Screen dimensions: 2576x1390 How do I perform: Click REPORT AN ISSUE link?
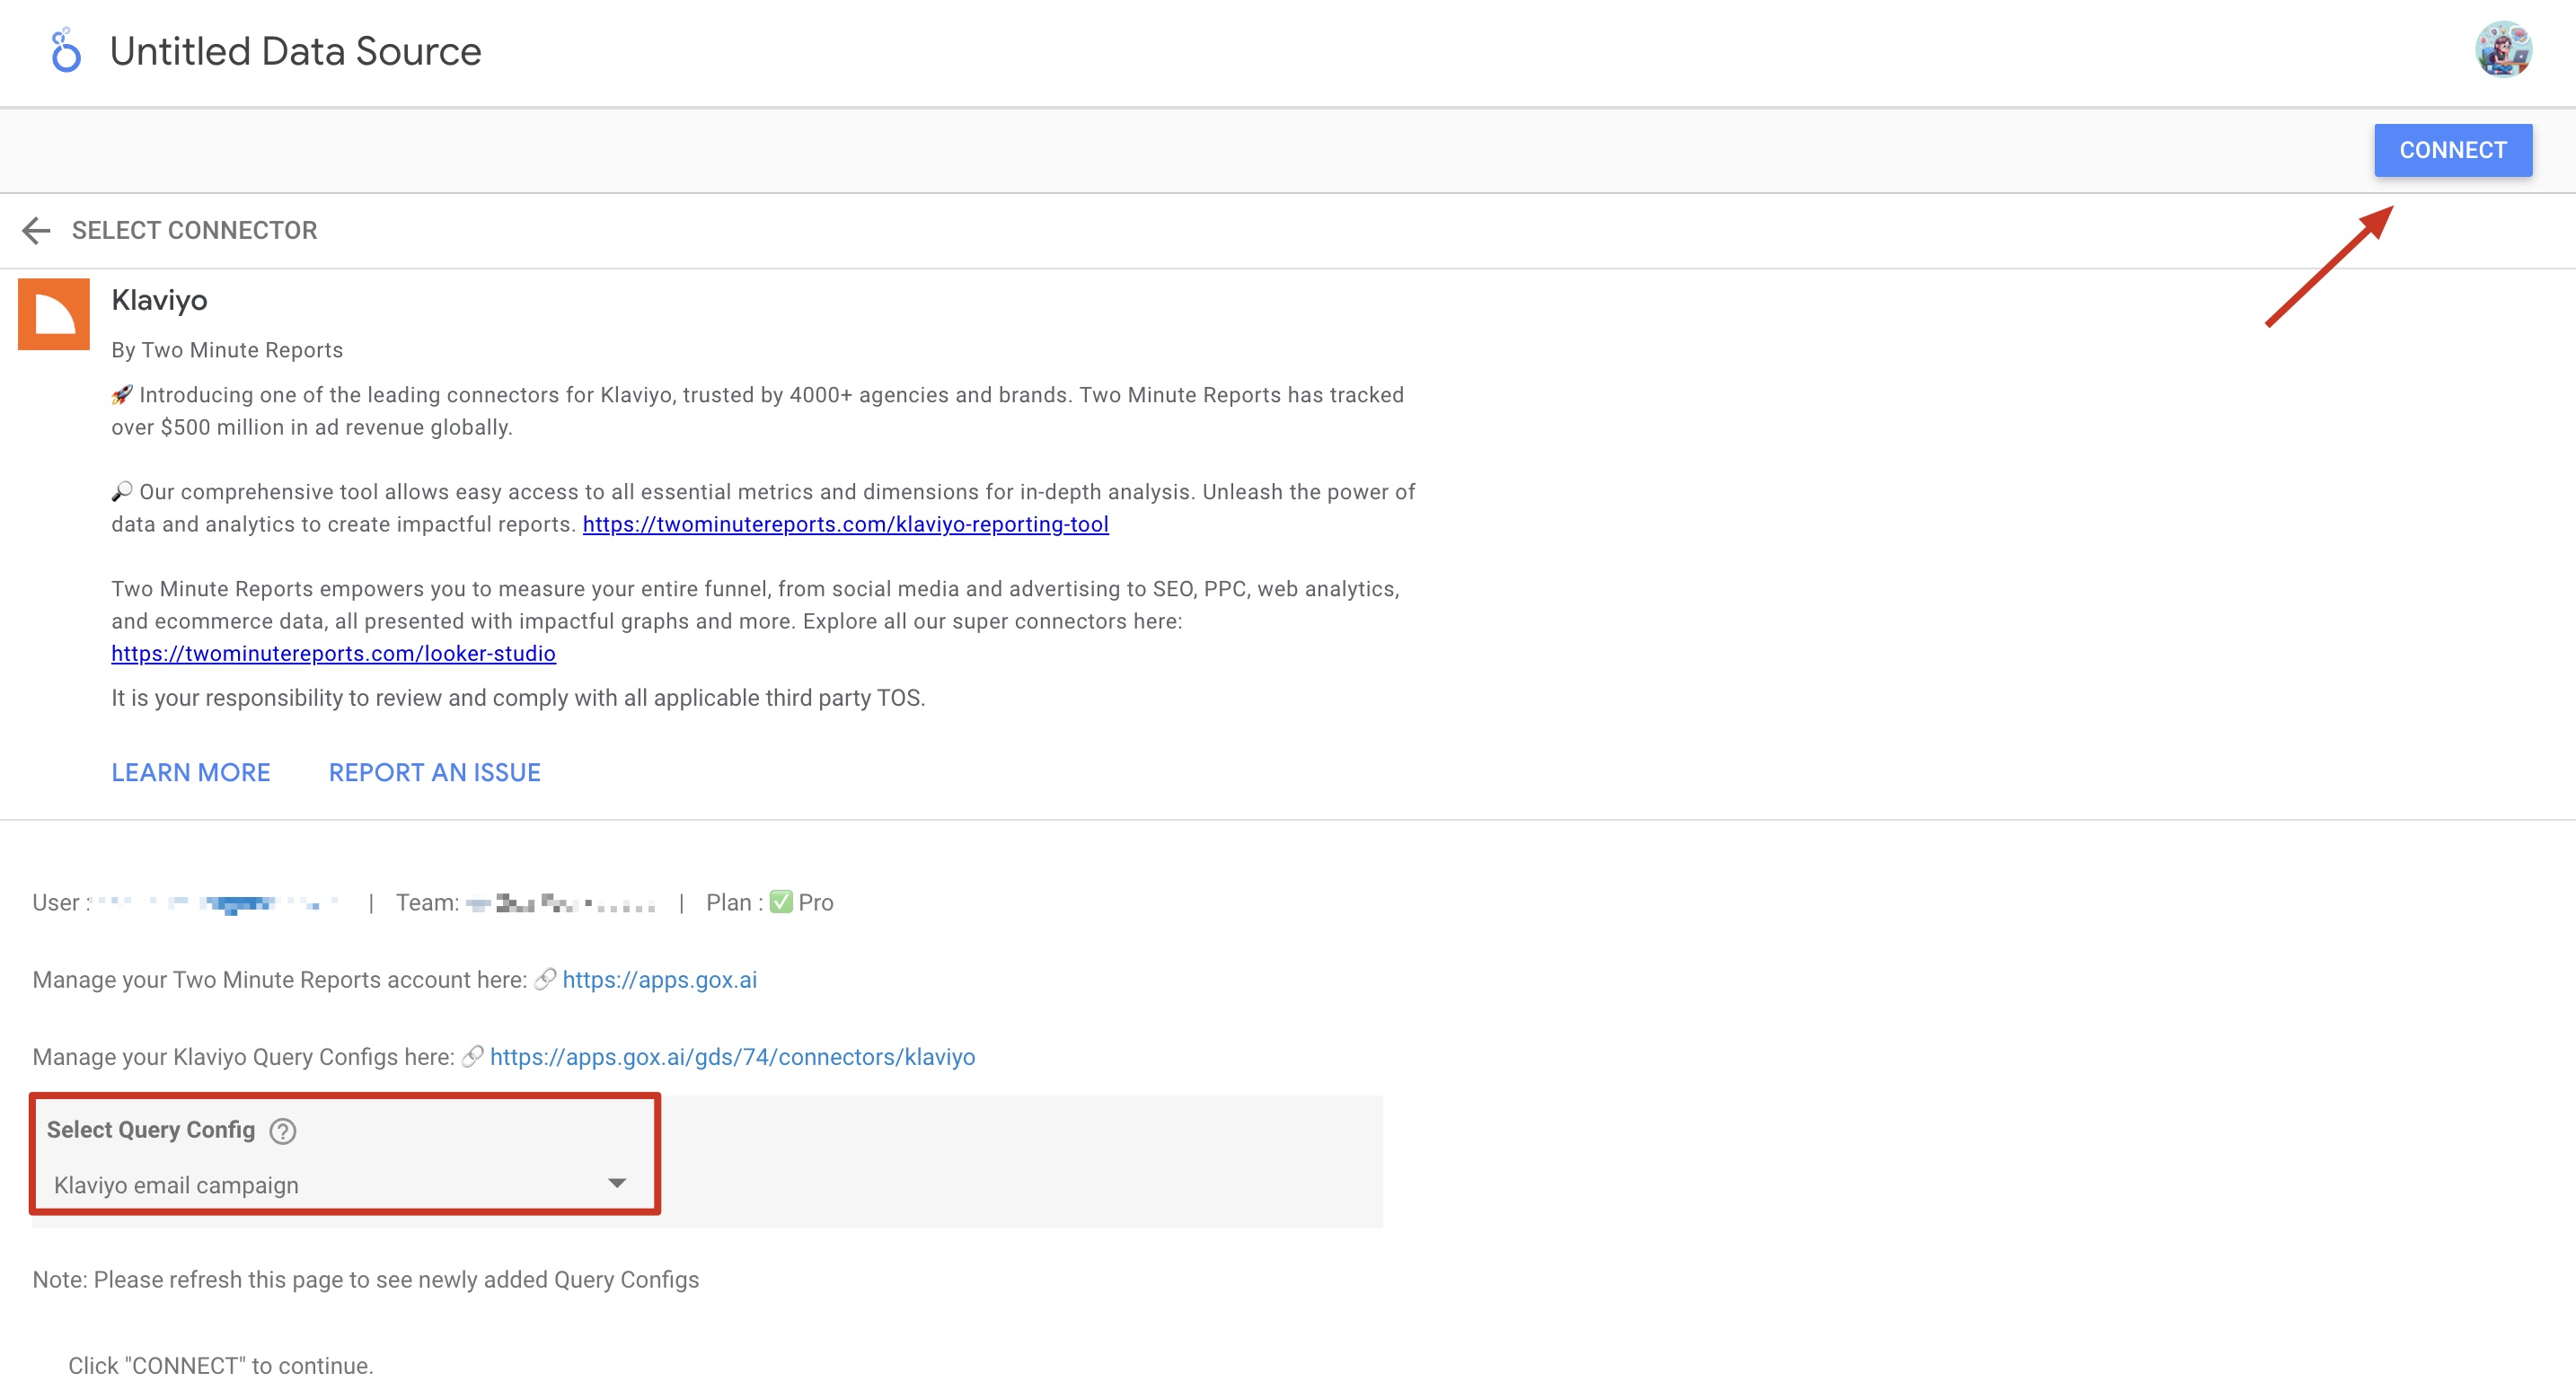tap(435, 772)
